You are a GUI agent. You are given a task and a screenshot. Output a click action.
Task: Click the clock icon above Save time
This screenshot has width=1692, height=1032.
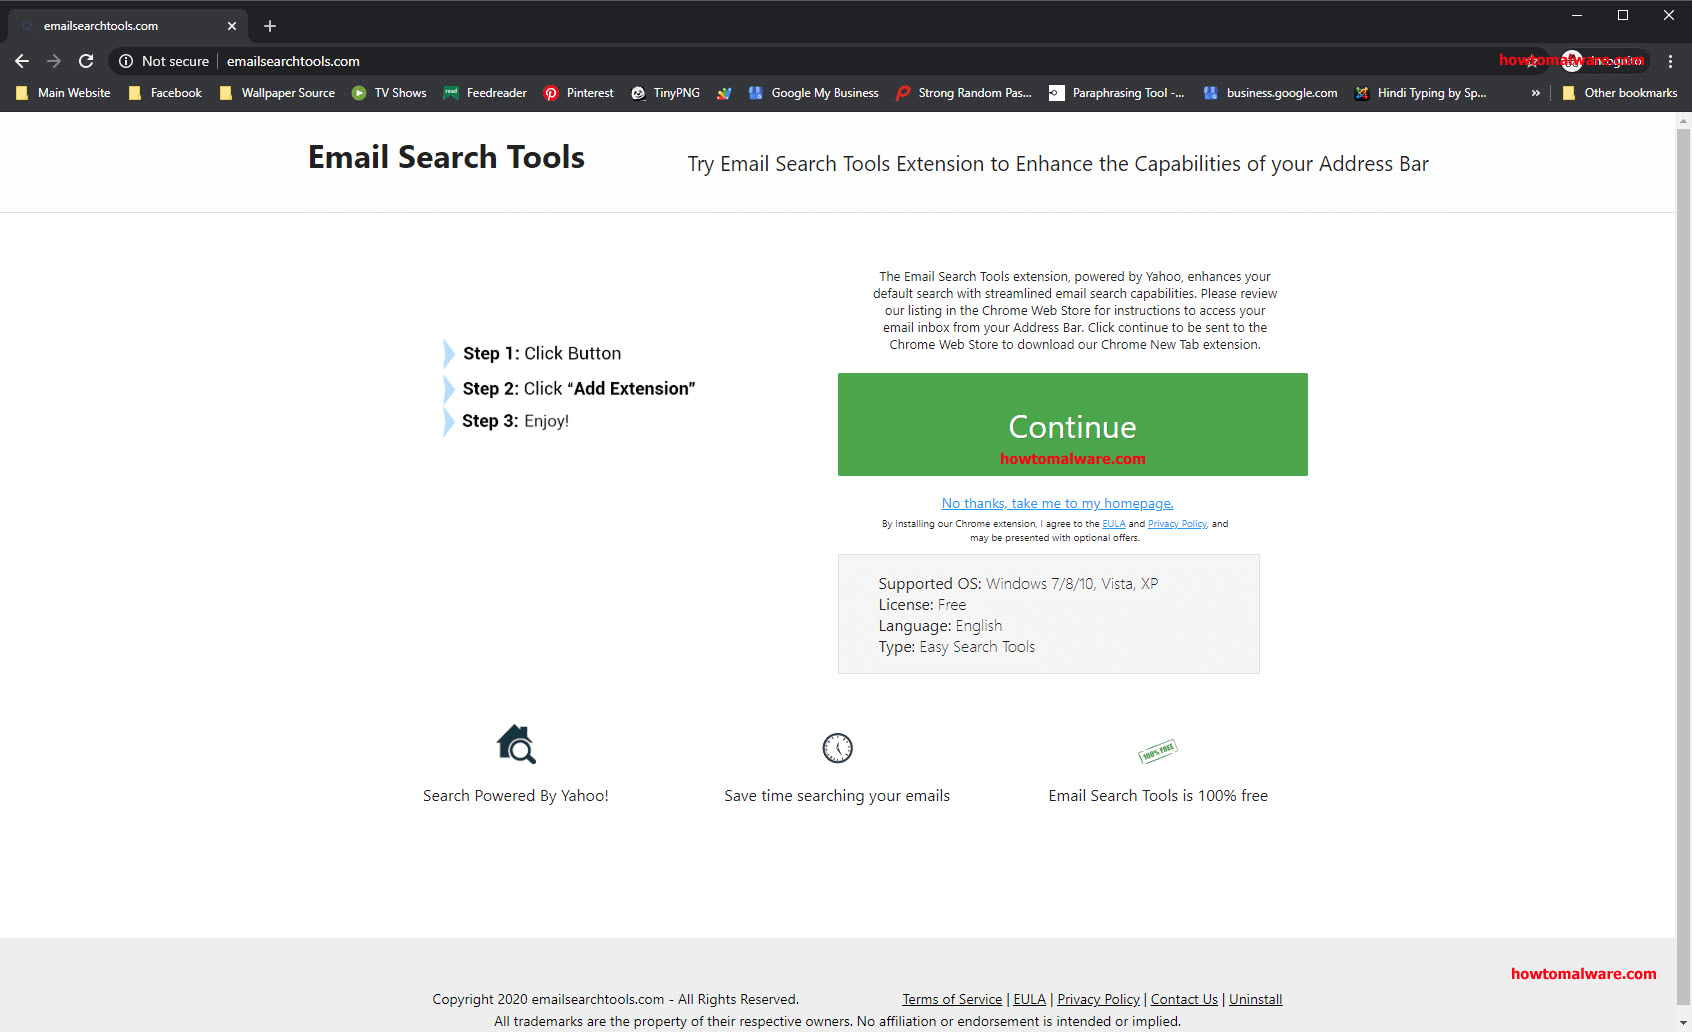(837, 748)
